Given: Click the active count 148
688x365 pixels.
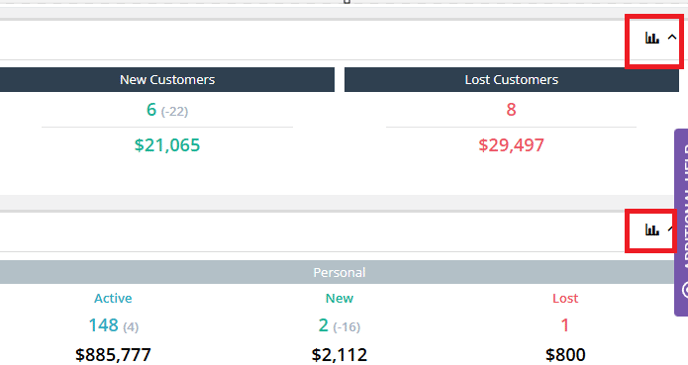Looking at the screenshot, I should pyautogui.click(x=104, y=326).
